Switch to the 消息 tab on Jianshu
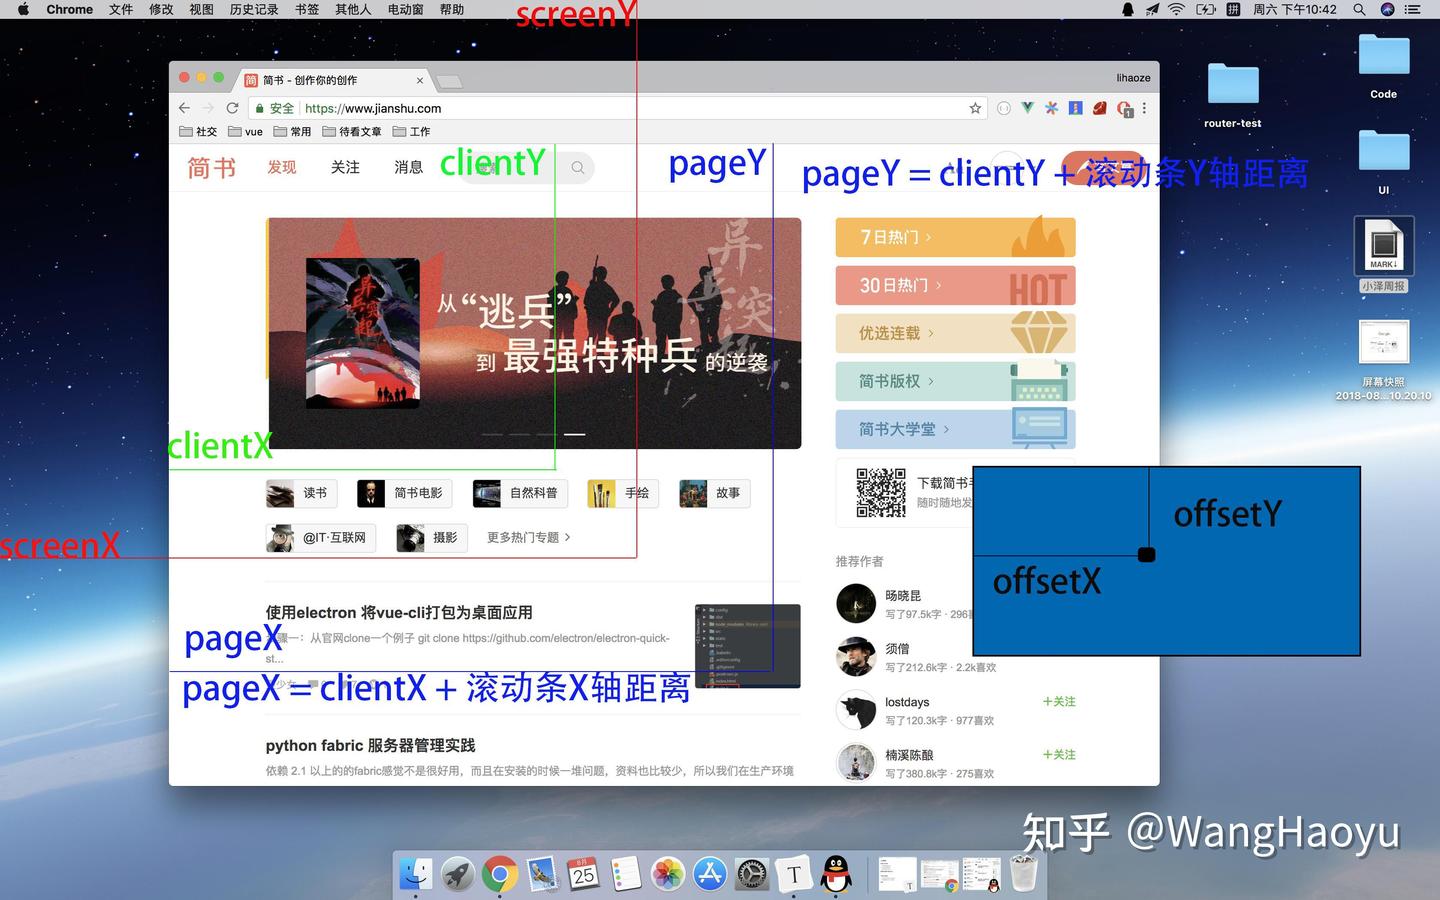Image resolution: width=1440 pixels, height=900 pixels. click(408, 167)
